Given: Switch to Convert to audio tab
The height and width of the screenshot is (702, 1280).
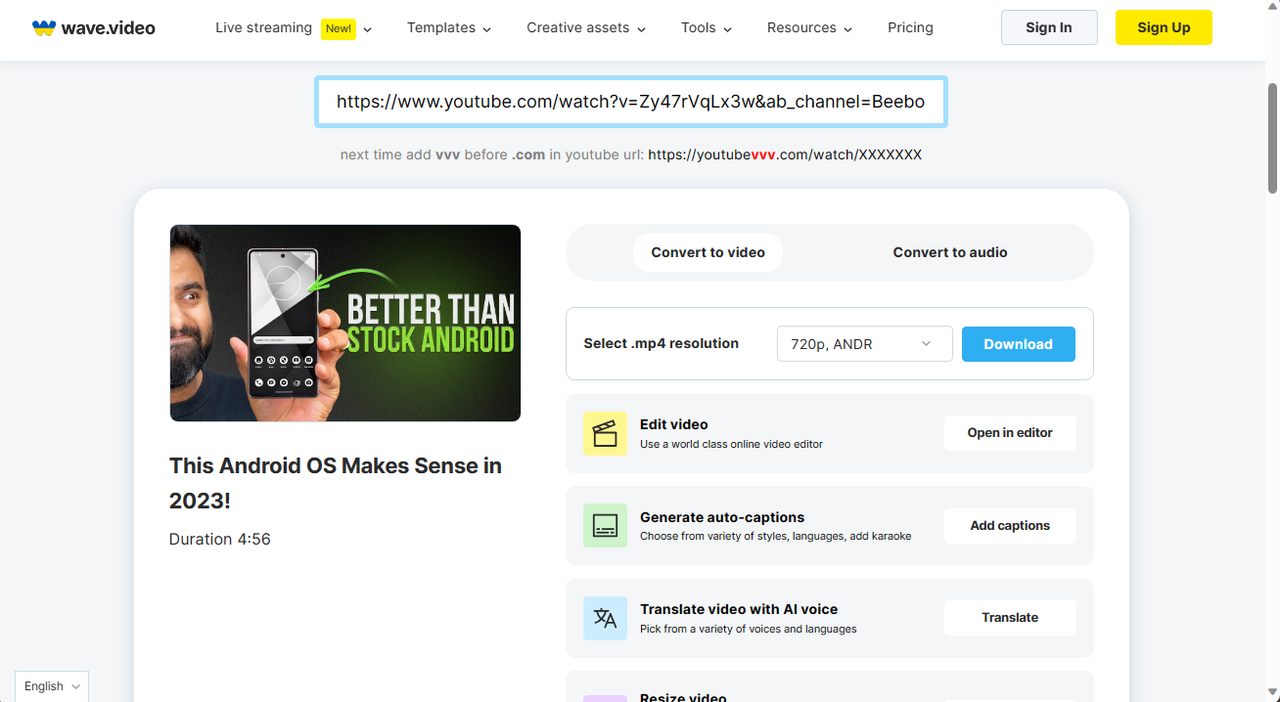Looking at the screenshot, I should click(x=950, y=252).
